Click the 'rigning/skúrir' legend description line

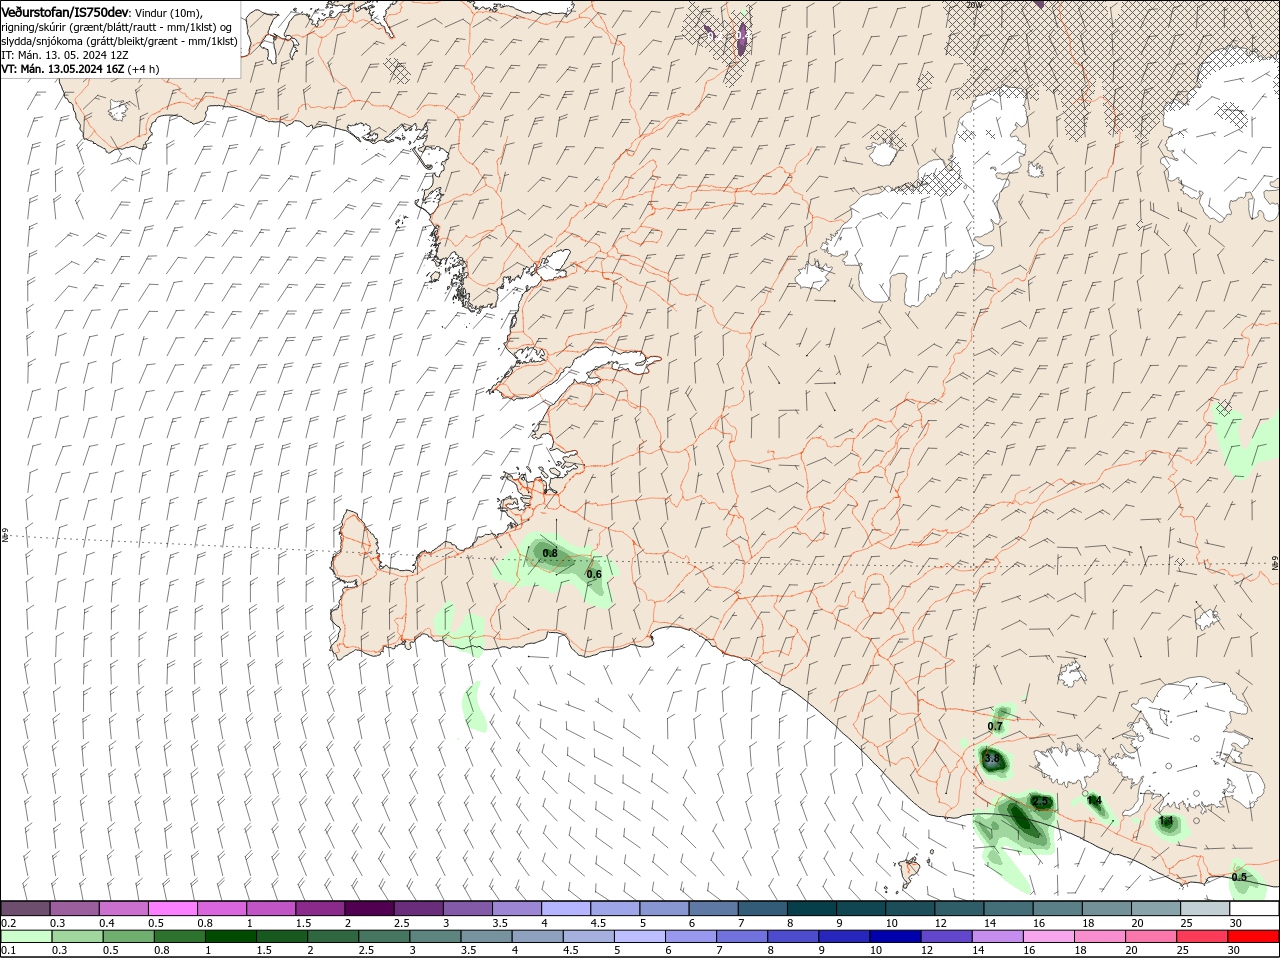click(x=116, y=27)
